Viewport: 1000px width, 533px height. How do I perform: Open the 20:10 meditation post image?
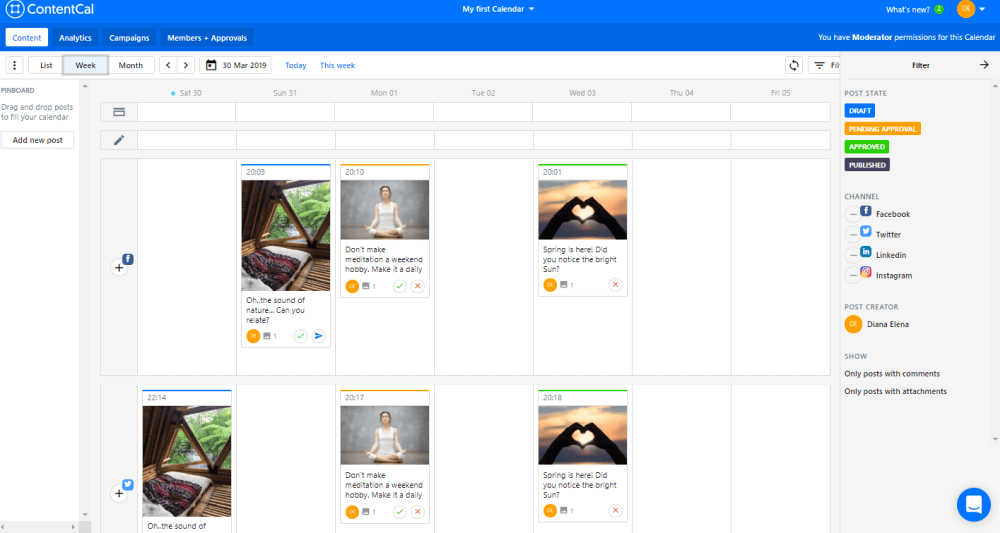(385, 210)
